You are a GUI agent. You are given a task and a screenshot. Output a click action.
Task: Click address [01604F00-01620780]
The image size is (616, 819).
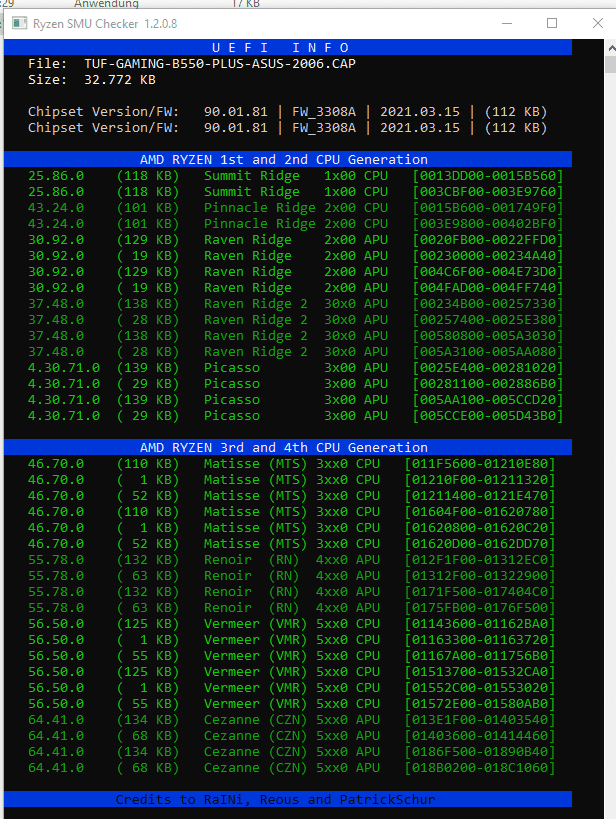point(480,512)
